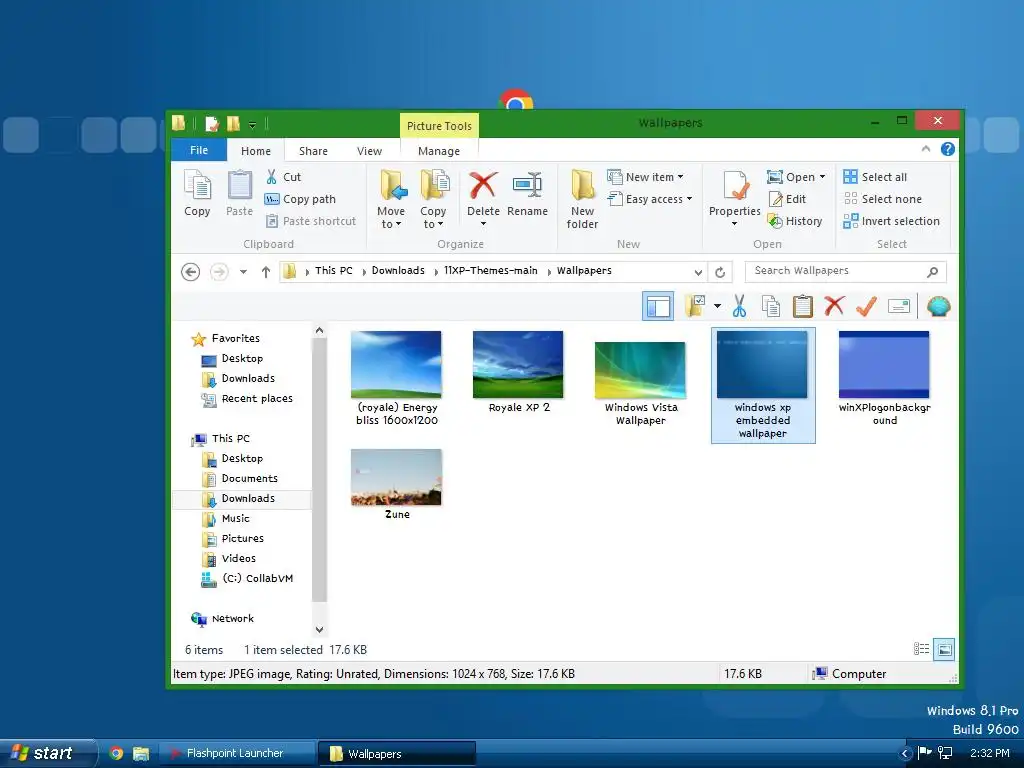Click Select none in ribbon

[x=883, y=199]
